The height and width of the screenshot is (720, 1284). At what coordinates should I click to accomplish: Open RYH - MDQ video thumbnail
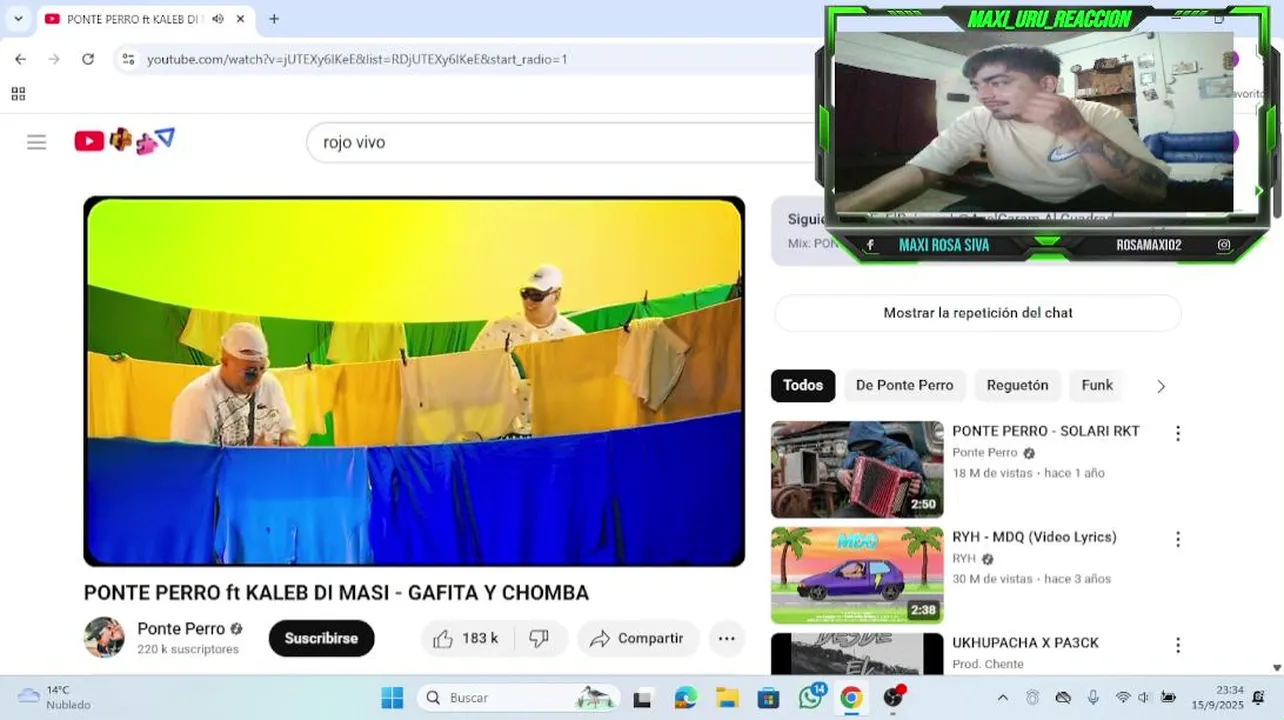857,575
